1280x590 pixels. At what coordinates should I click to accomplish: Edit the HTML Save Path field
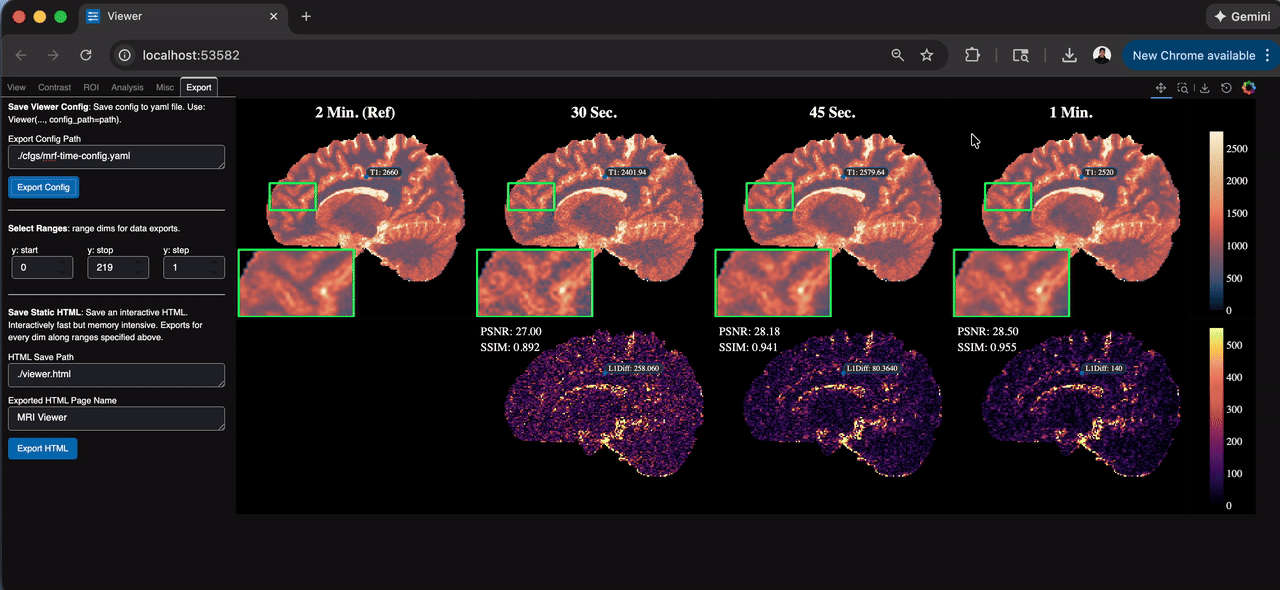click(x=116, y=375)
